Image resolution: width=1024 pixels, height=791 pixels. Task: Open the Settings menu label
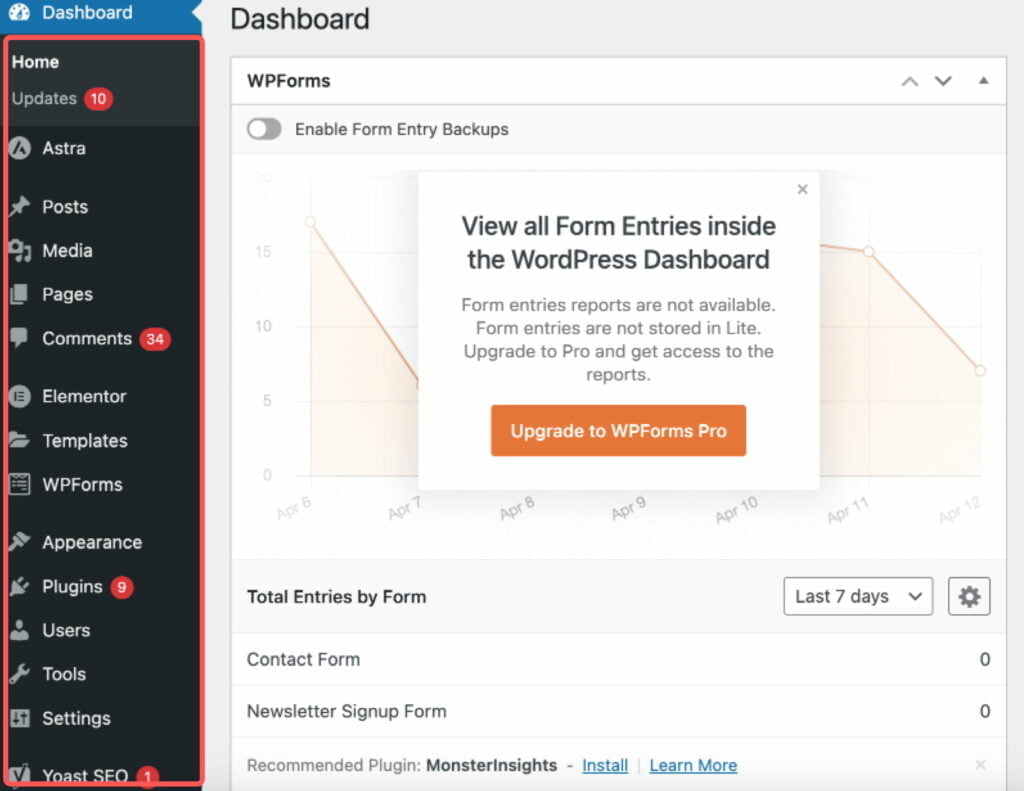coord(76,718)
